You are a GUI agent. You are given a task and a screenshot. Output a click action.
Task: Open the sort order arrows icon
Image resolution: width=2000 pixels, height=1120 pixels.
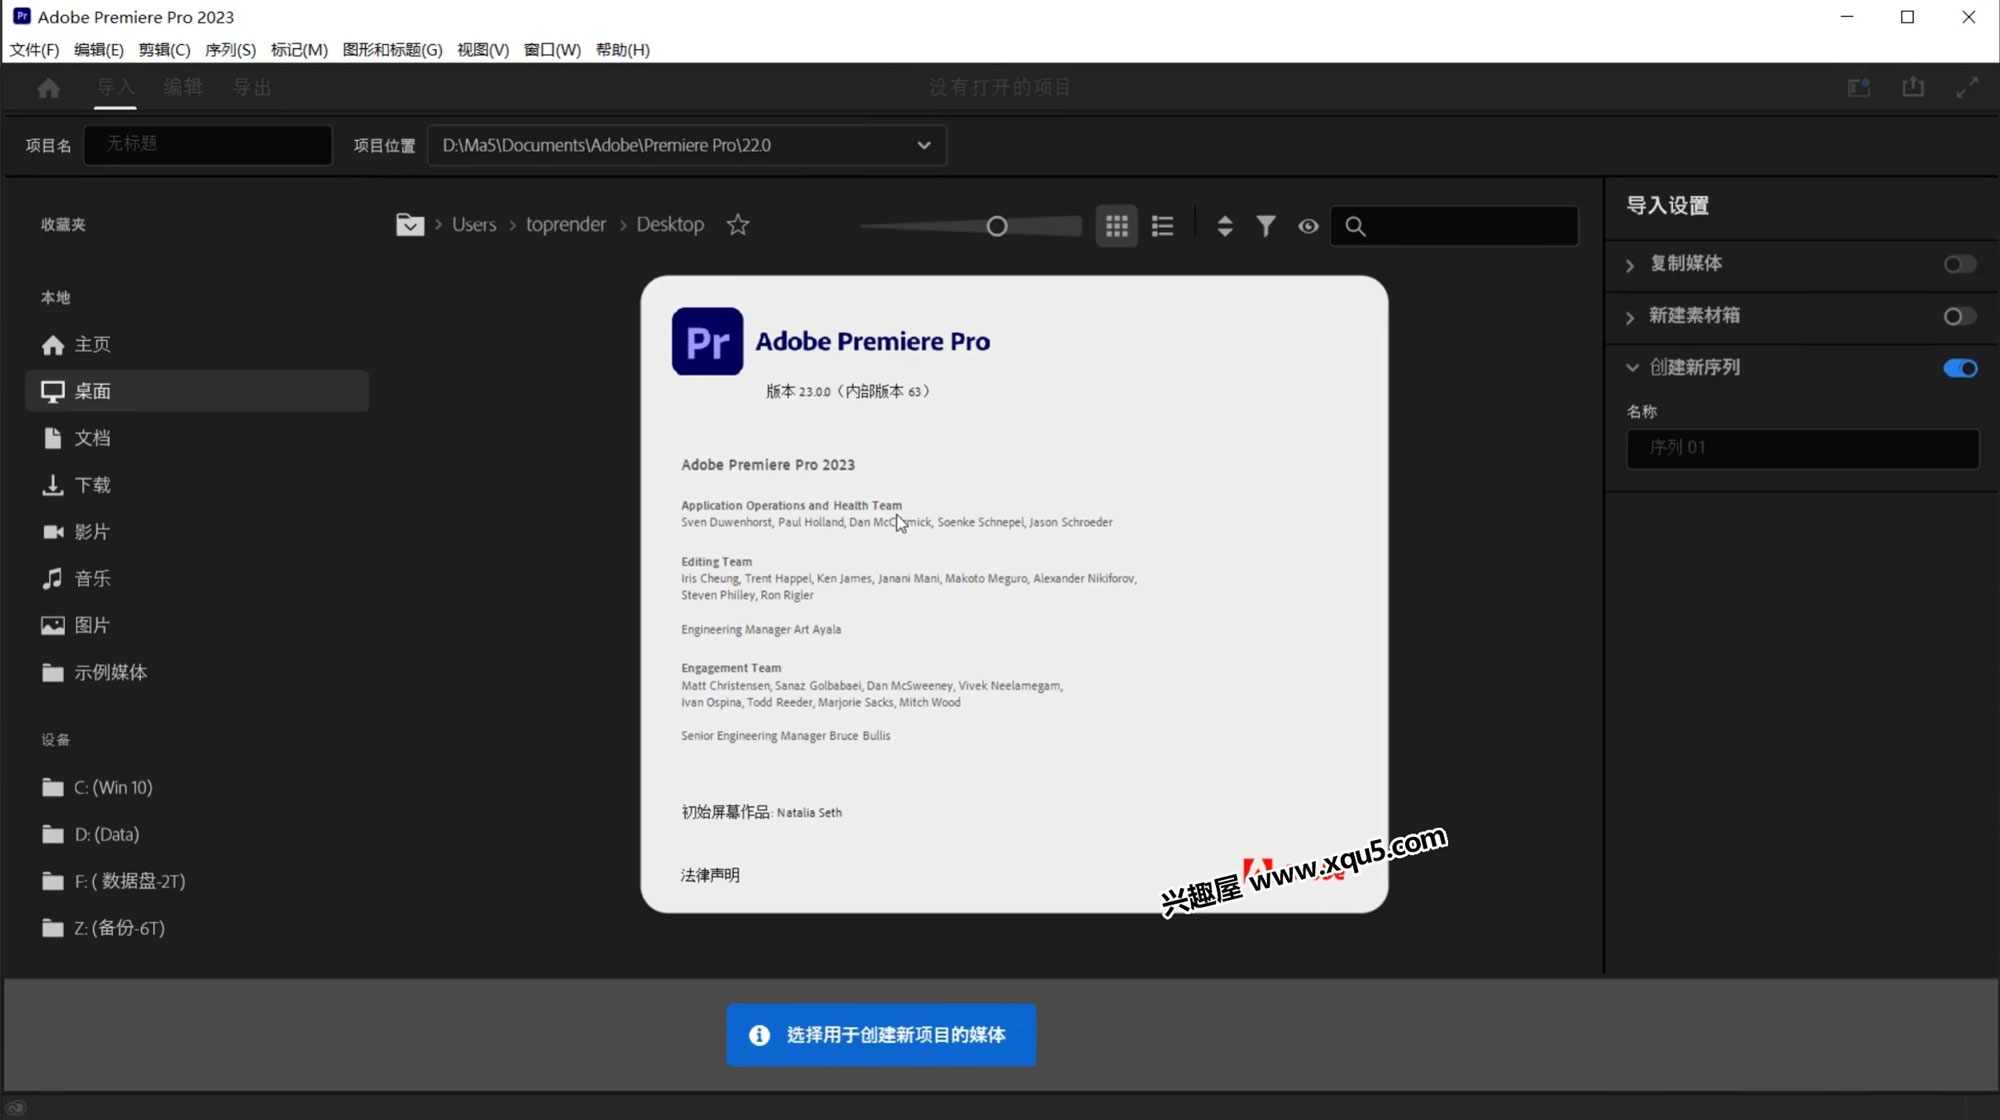1225,226
